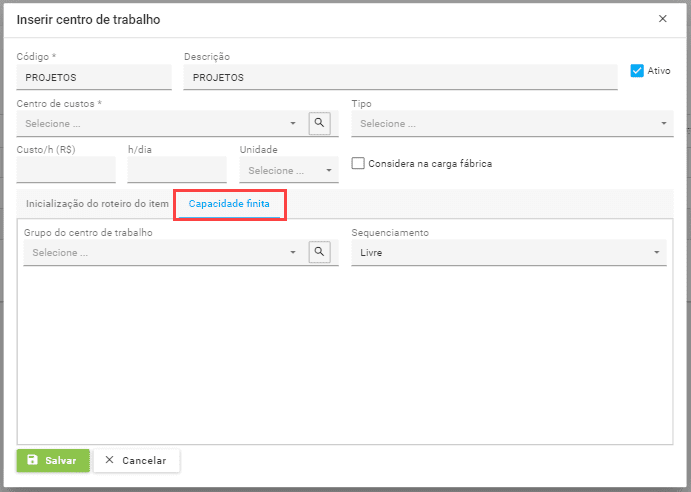691x492 pixels.
Task: Open the Grupo do centro de trabalho dropdown
Action: click(x=160, y=253)
